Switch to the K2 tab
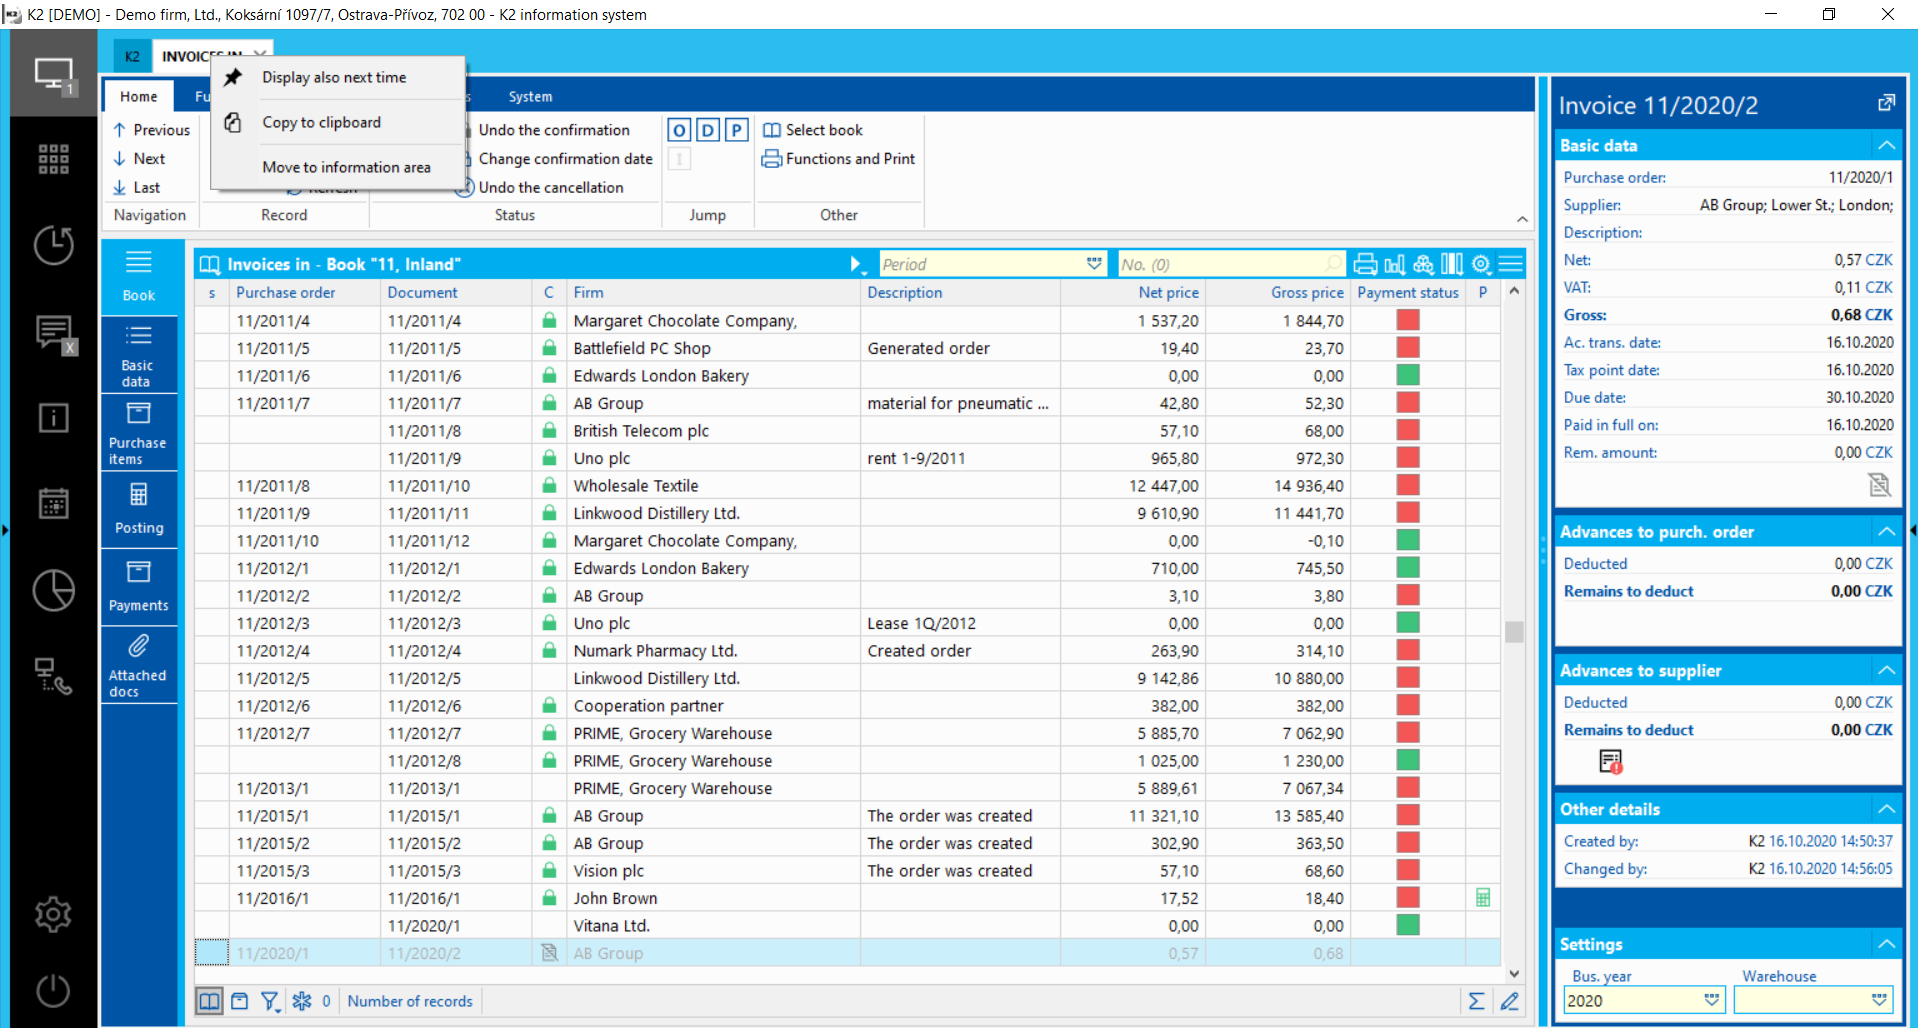Screen dimensions: 1918x1028 [x=132, y=56]
